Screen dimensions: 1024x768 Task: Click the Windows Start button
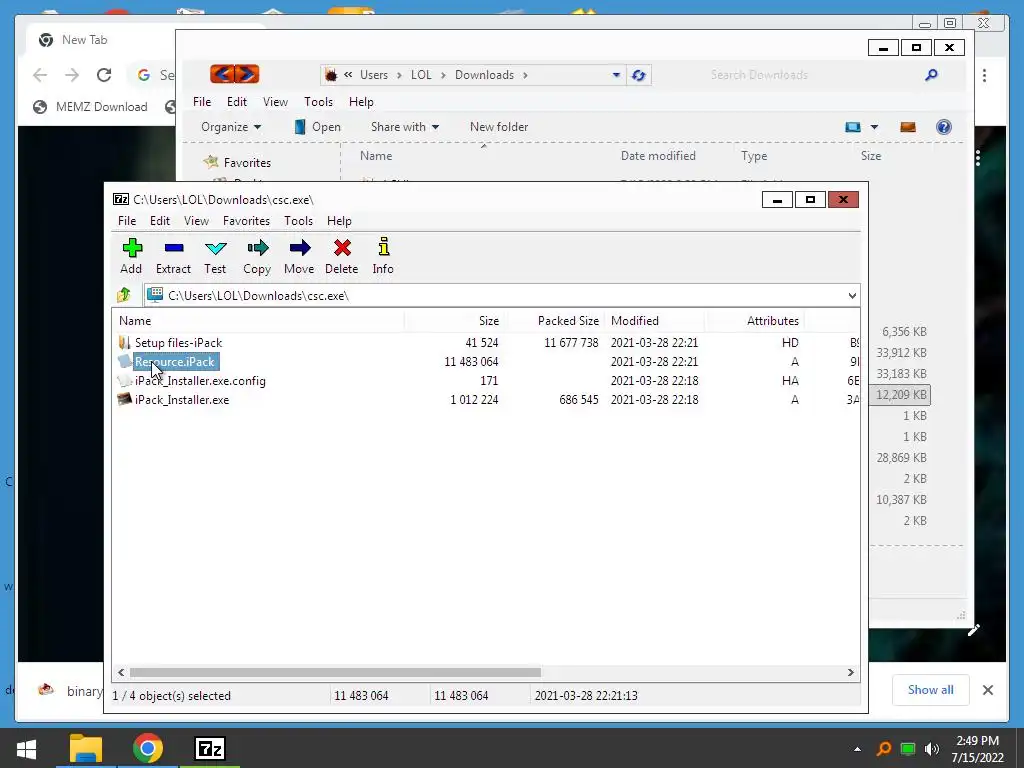pos(26,748)
